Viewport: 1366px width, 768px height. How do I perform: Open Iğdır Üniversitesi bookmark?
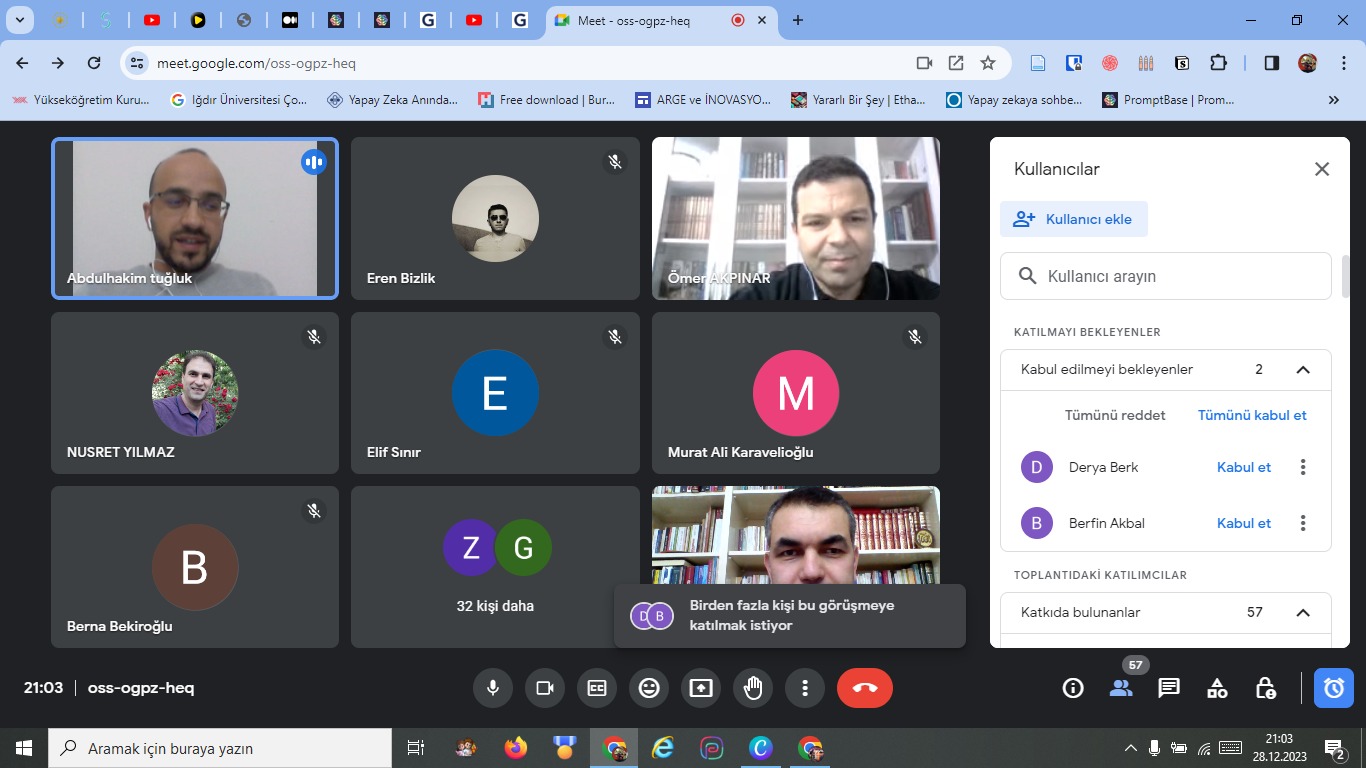tap(238, 100)
